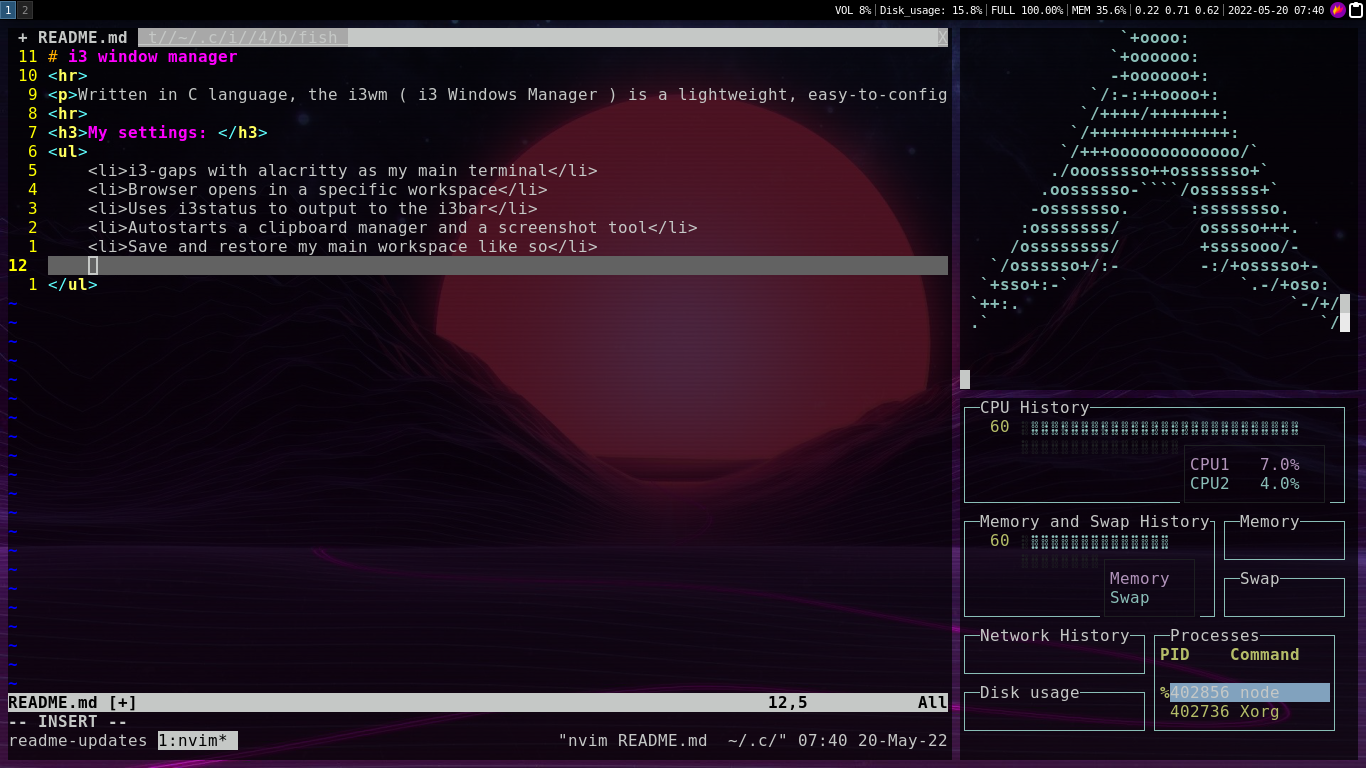Click the Memory legend entry in history chart
This screenshot has width=1366, height=768.
pos(1140,579)
